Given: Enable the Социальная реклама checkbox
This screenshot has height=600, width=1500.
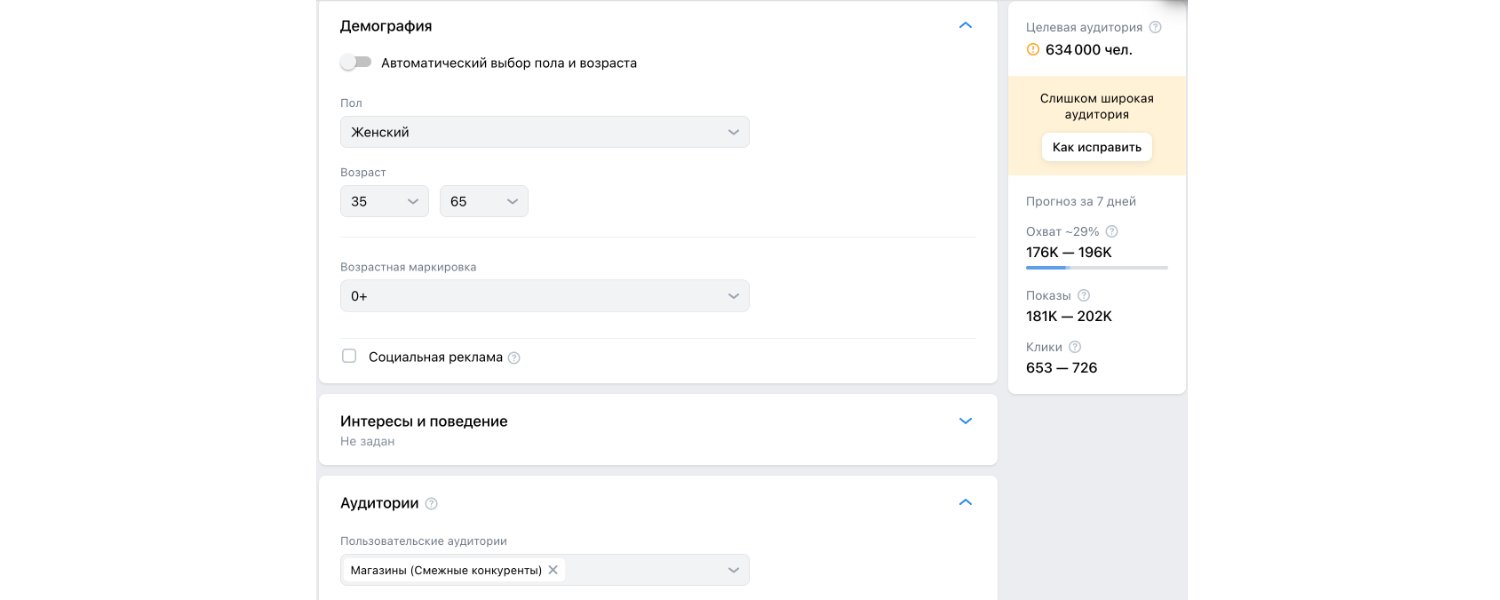Looking at the screenshot, I should tap(349, 356).
